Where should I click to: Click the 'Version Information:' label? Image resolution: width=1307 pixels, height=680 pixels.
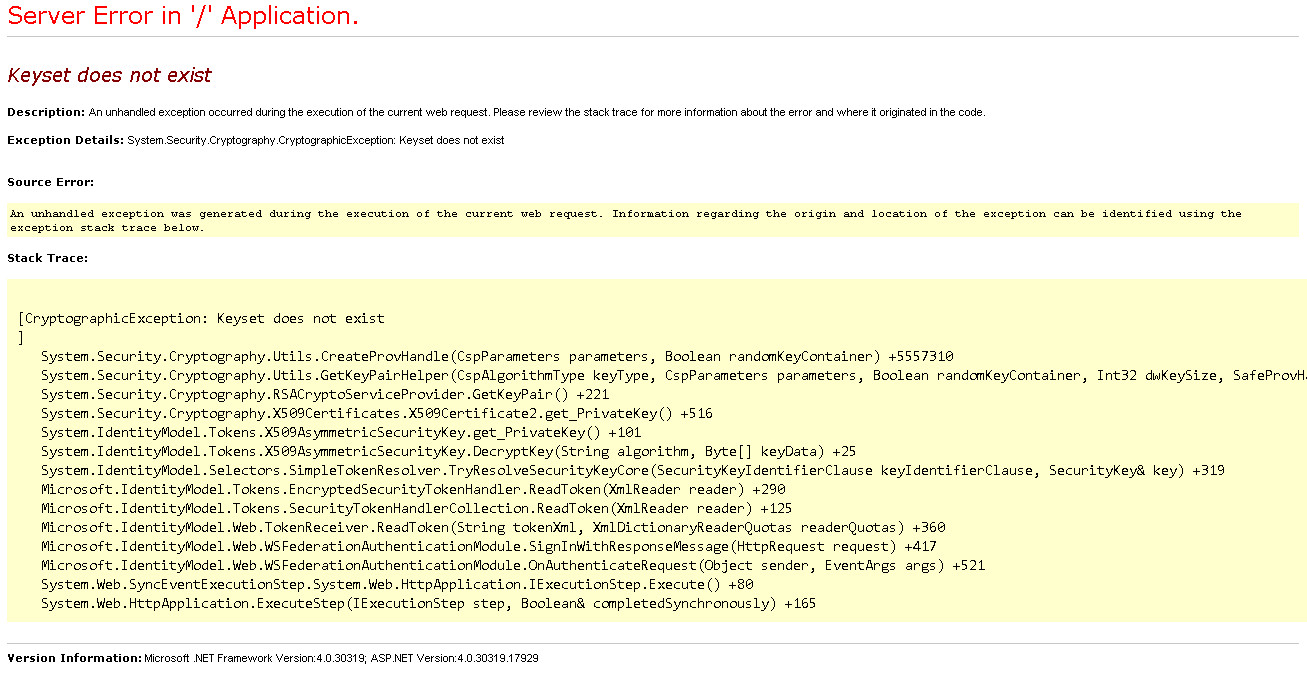click(62, 658)
